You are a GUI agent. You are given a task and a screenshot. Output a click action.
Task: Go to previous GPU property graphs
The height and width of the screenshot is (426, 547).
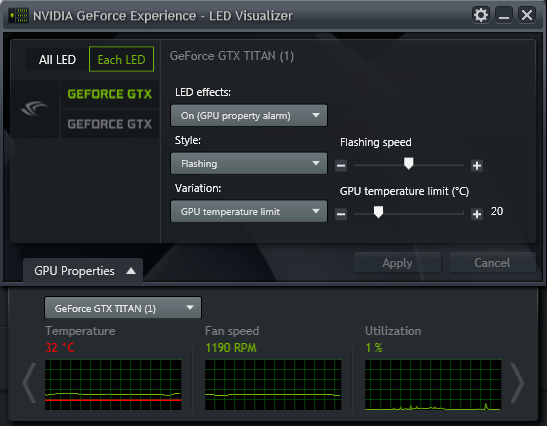tap(29, 383)
